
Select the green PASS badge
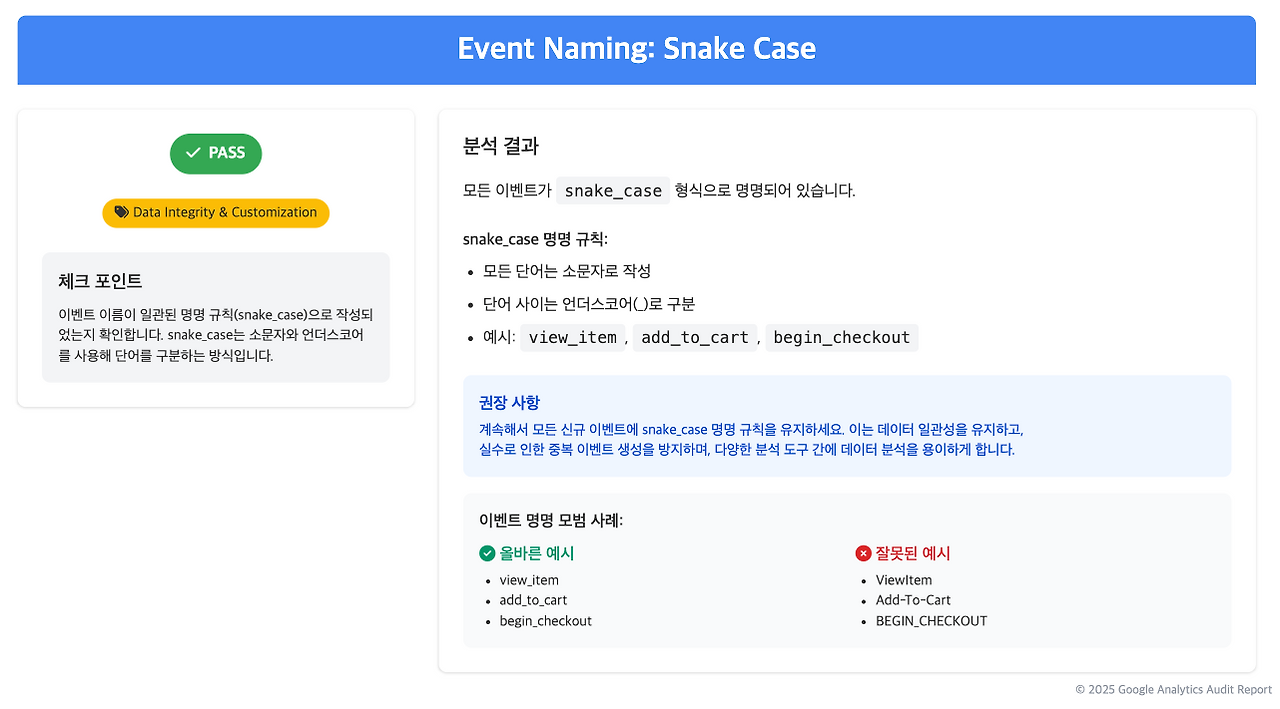[216, 153]
